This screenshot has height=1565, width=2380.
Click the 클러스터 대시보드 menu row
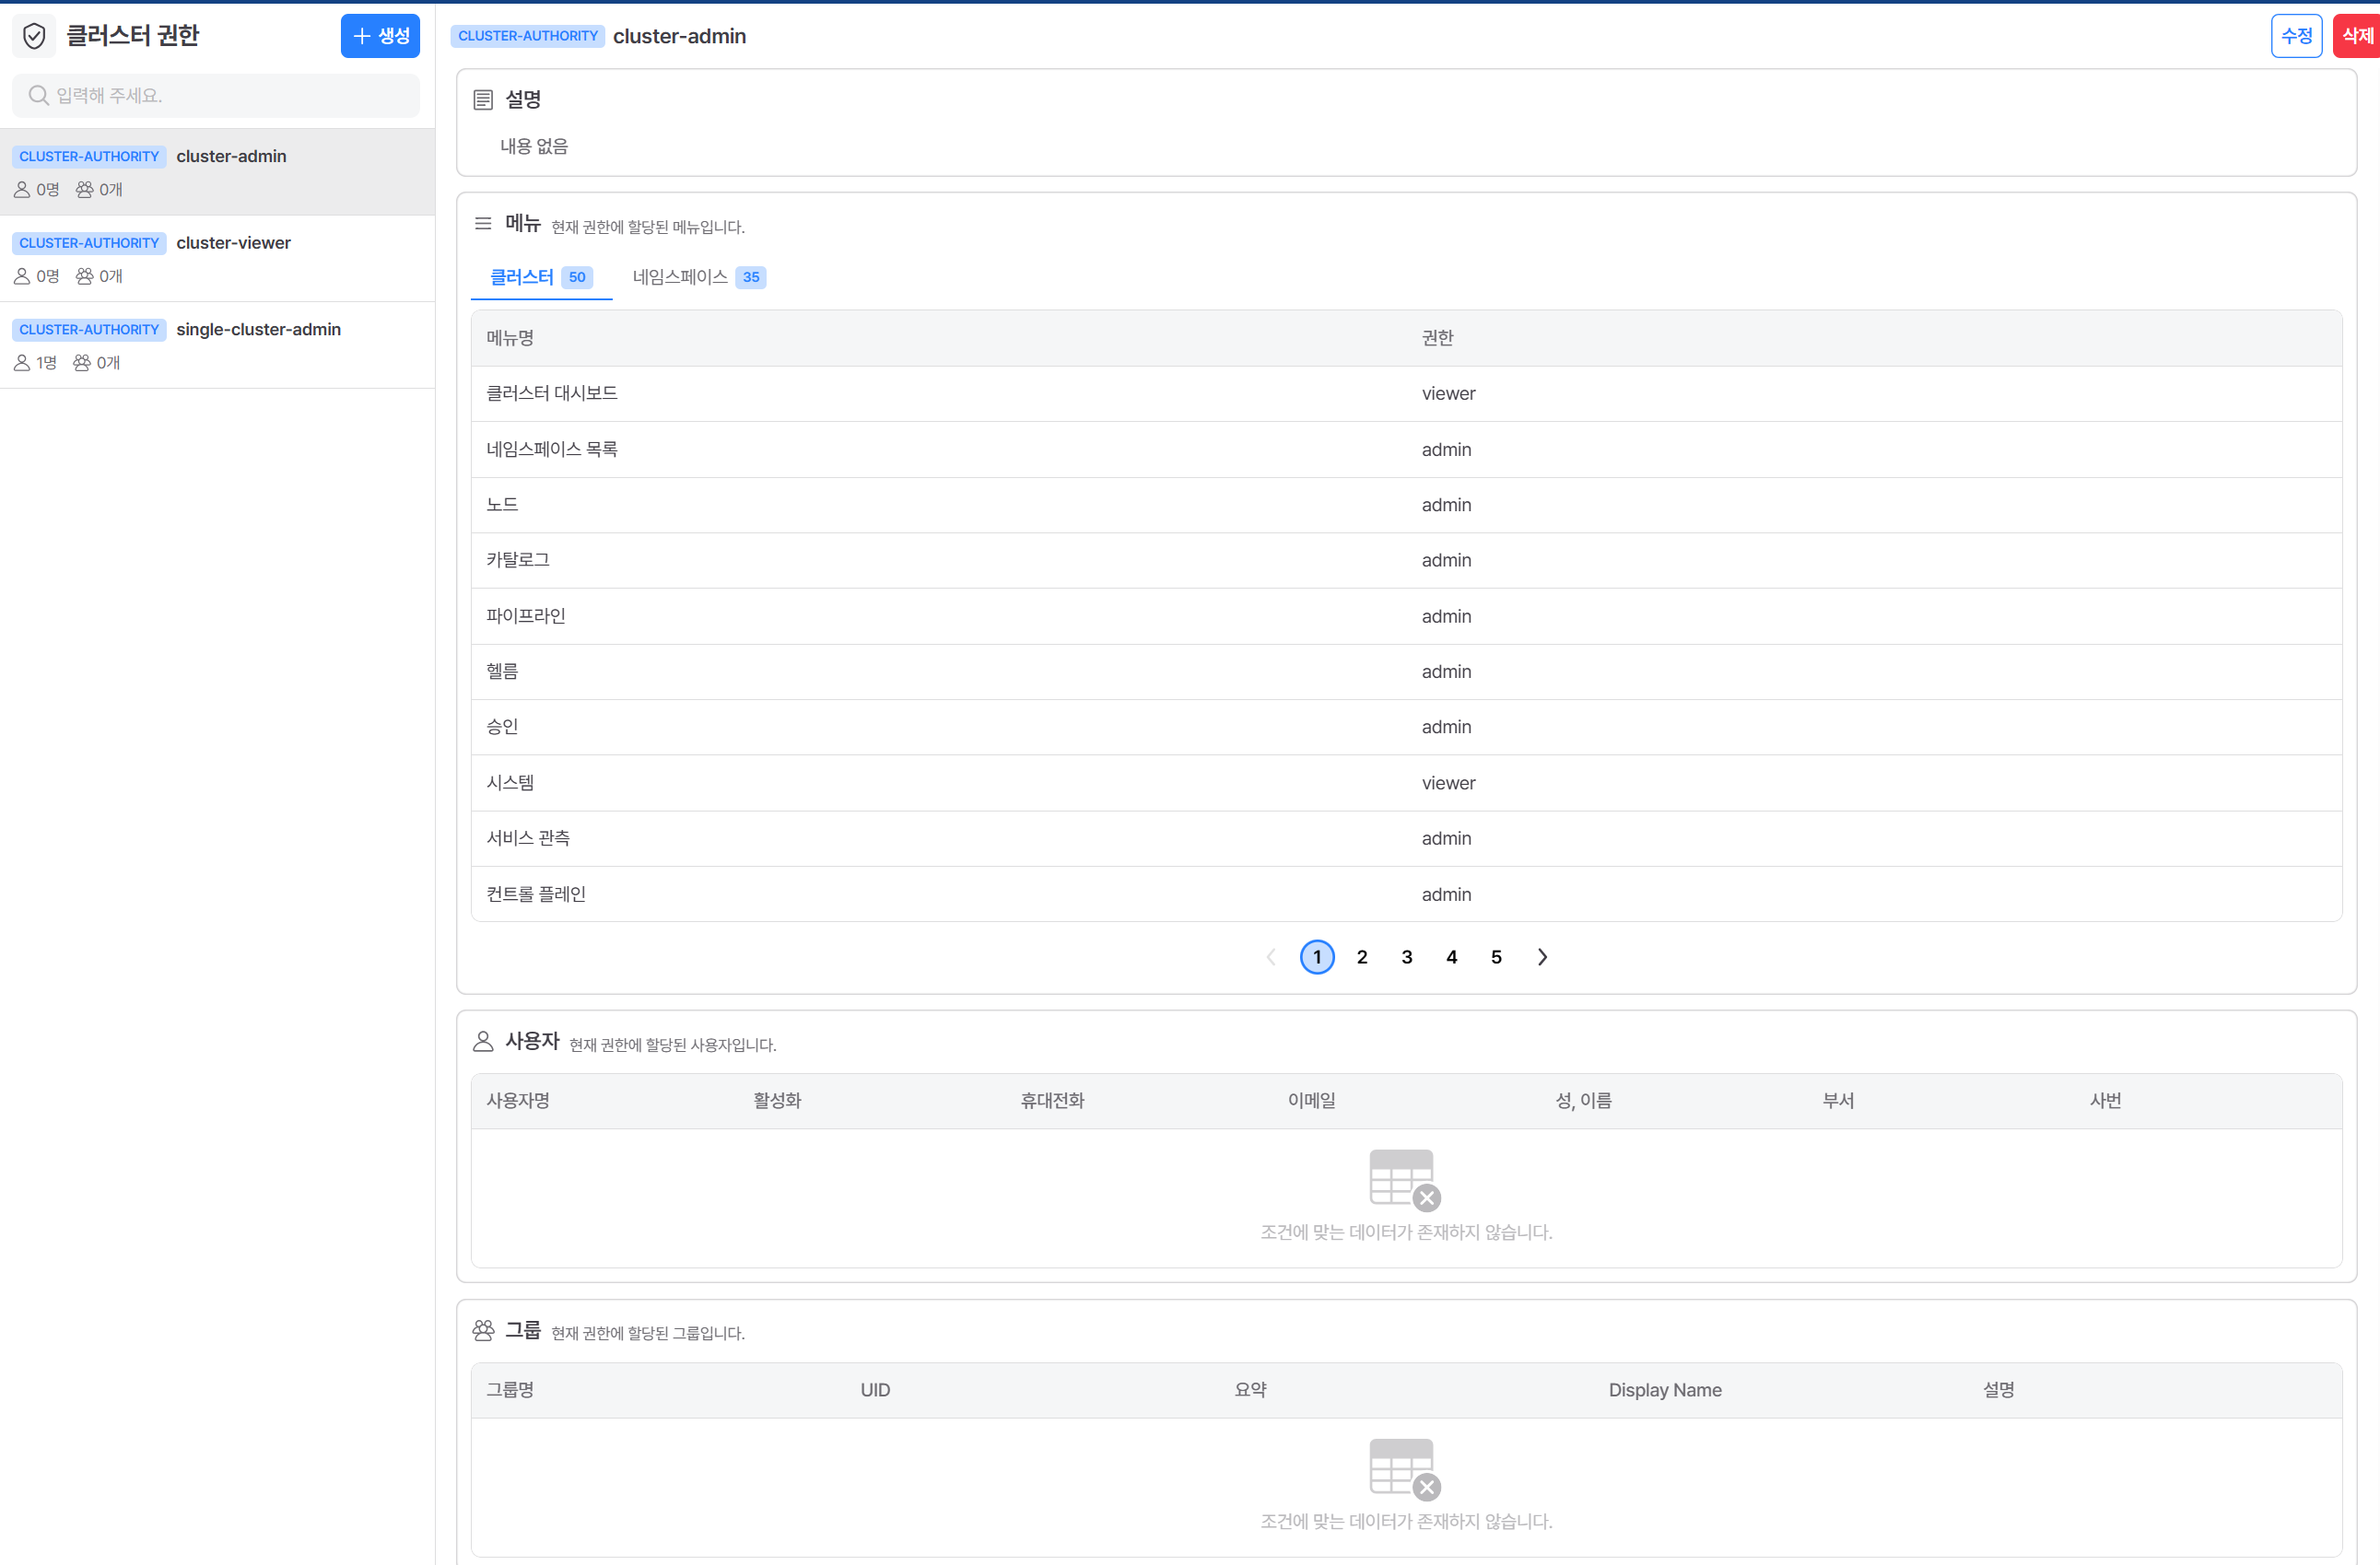coord(1406,394)
